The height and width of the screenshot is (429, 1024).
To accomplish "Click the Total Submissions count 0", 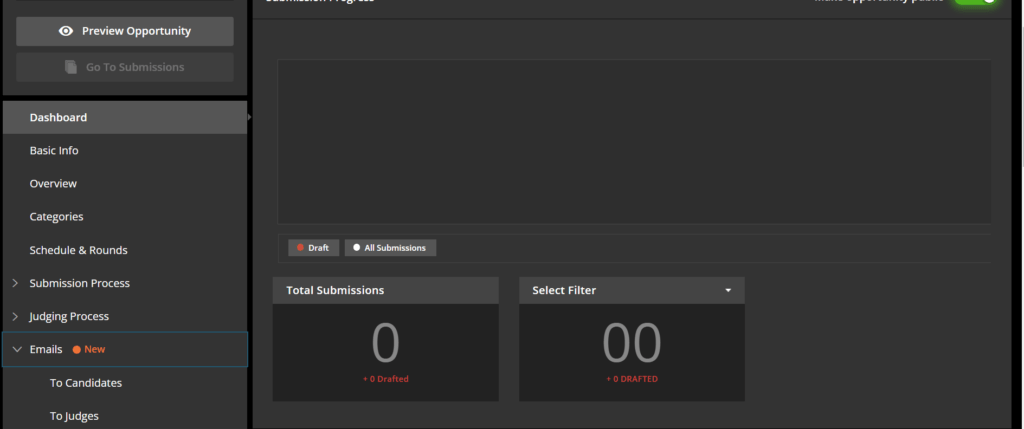I will (385, 344).
